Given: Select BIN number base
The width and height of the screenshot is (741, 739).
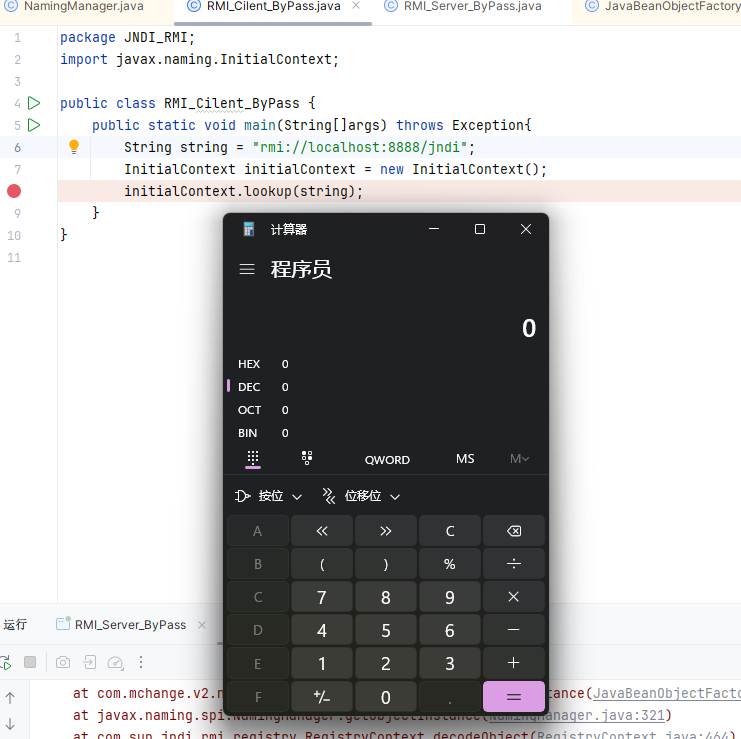Looking at the screenshot, I should (x=248, y=433).
